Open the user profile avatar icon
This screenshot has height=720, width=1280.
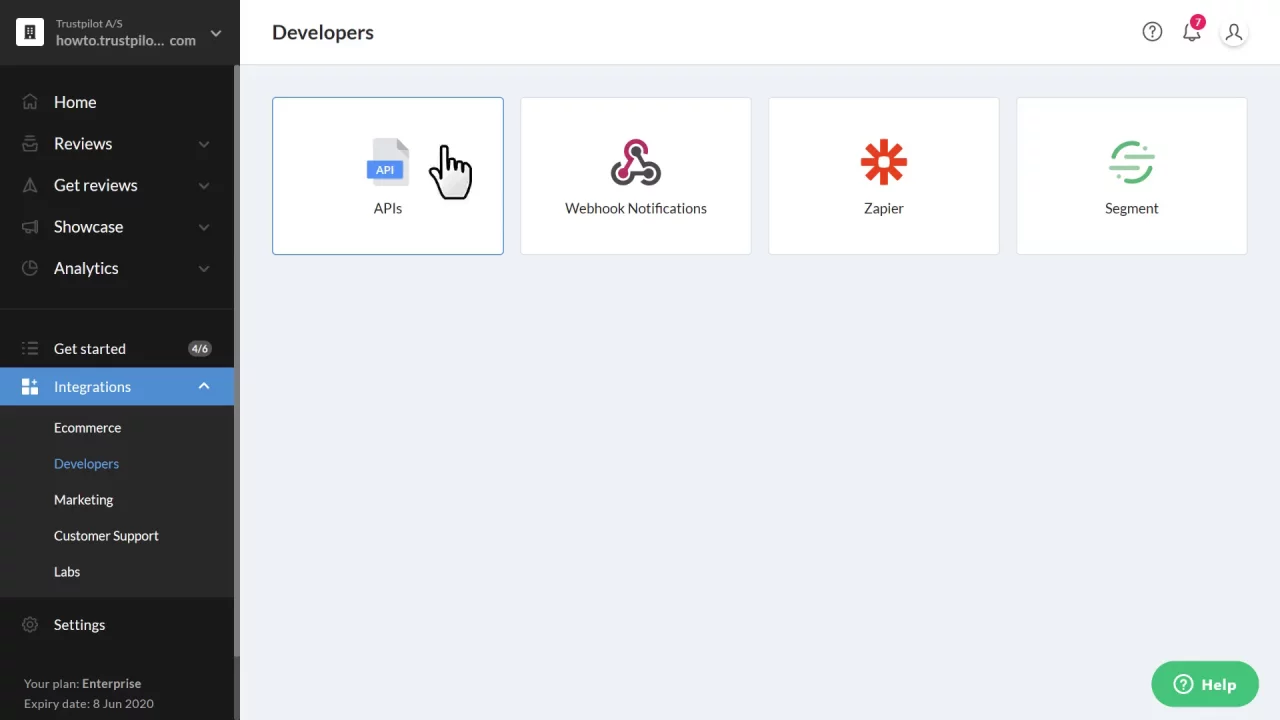tap(1234, 32)
